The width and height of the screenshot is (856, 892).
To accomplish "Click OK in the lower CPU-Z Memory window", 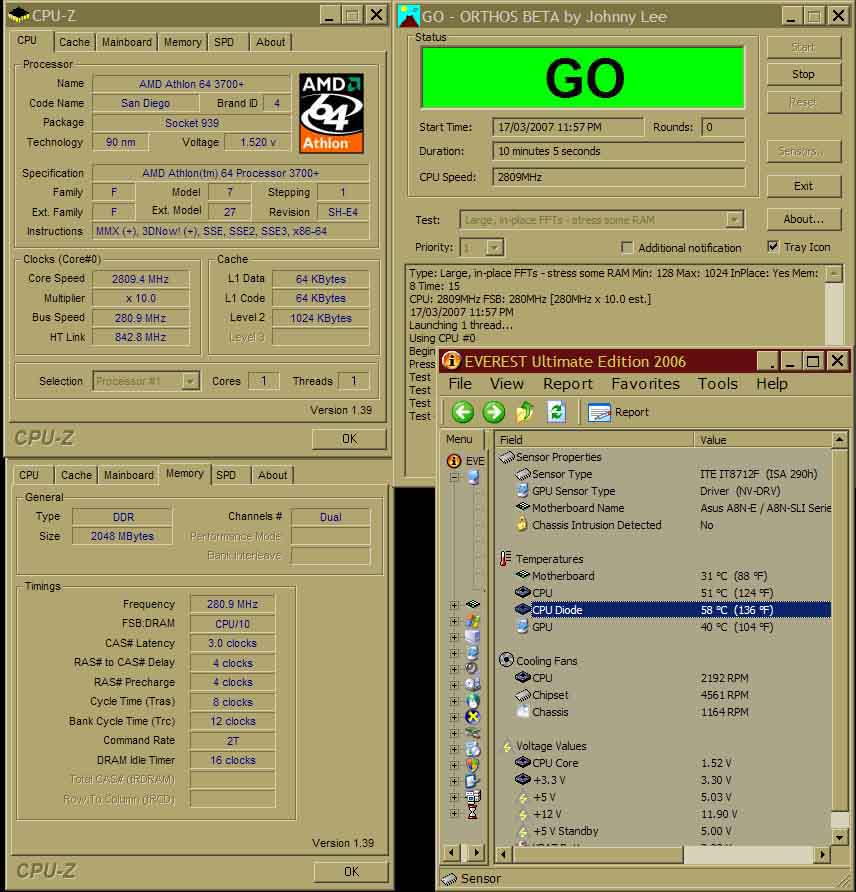I will point(351,872).
